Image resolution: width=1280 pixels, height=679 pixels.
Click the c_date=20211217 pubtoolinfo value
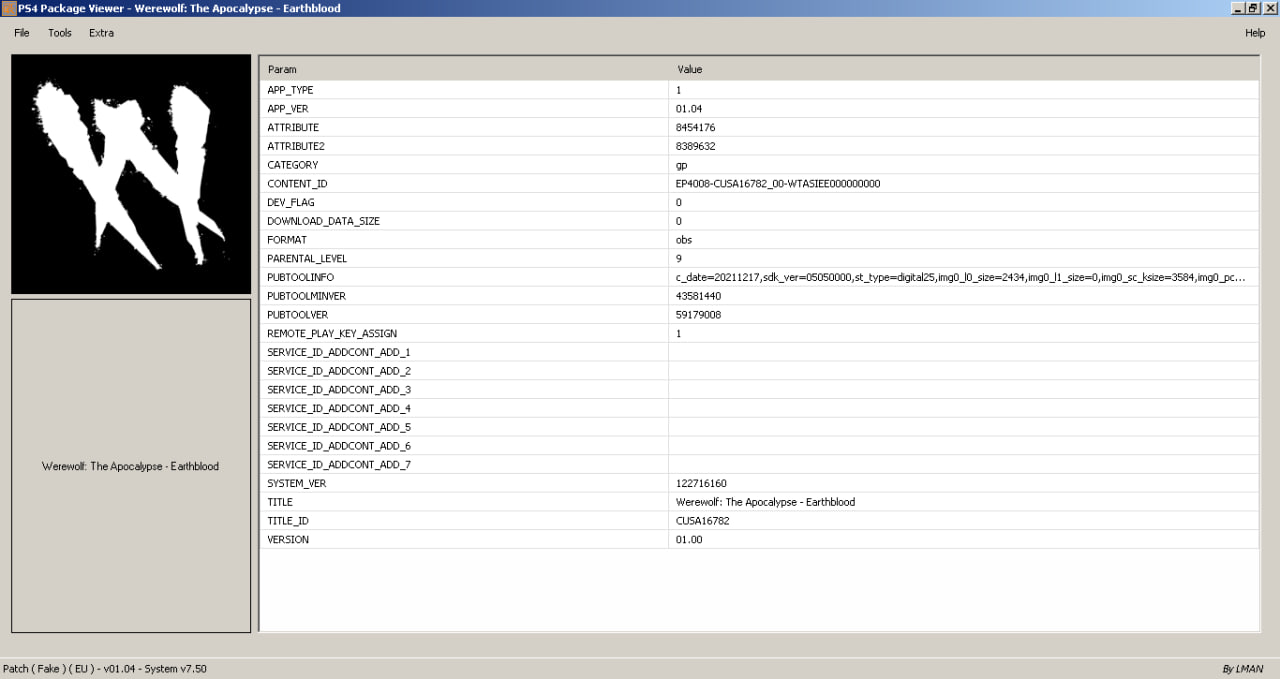[x=960, y=277]
